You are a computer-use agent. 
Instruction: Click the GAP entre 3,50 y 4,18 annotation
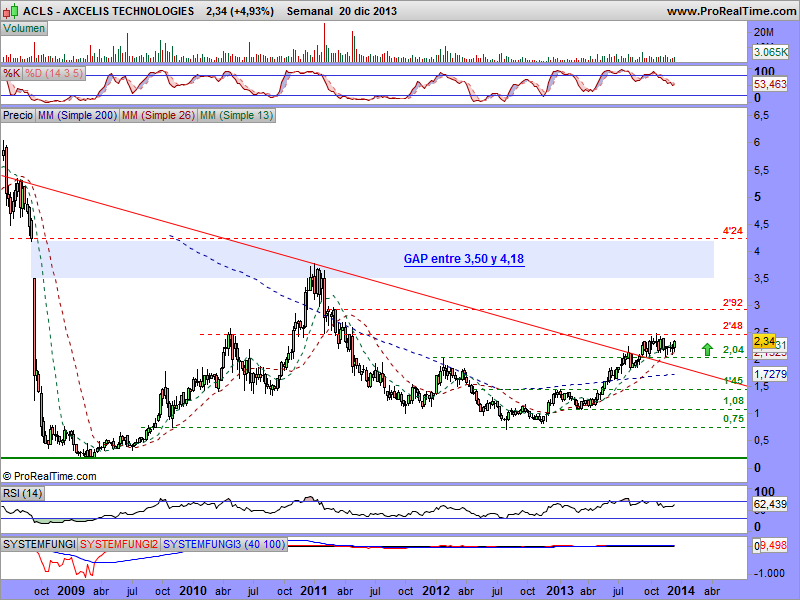(x=464, y=259)
